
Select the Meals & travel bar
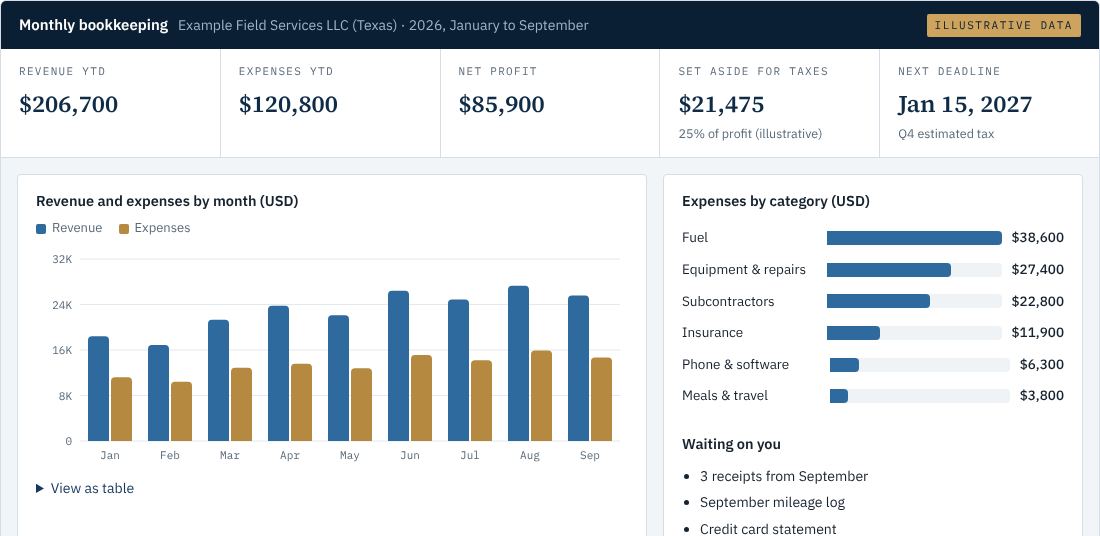coord(838,396)
